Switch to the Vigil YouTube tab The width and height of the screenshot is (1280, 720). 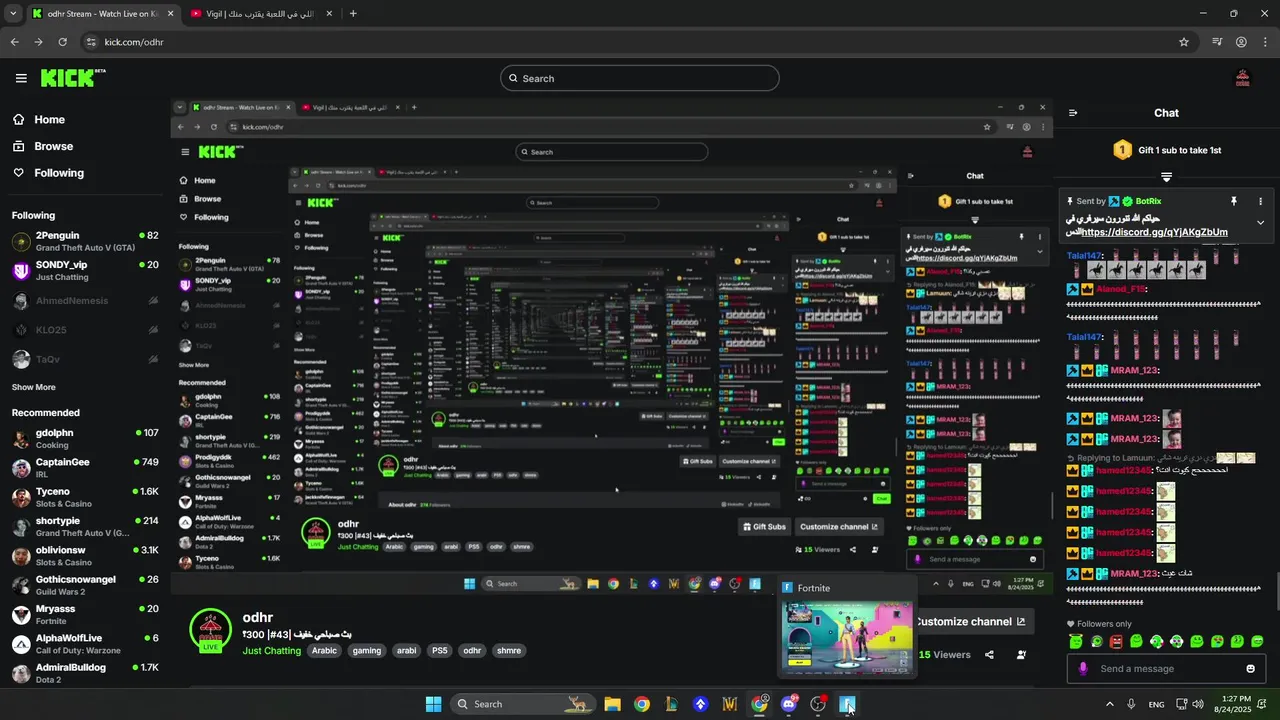point(261,14)
